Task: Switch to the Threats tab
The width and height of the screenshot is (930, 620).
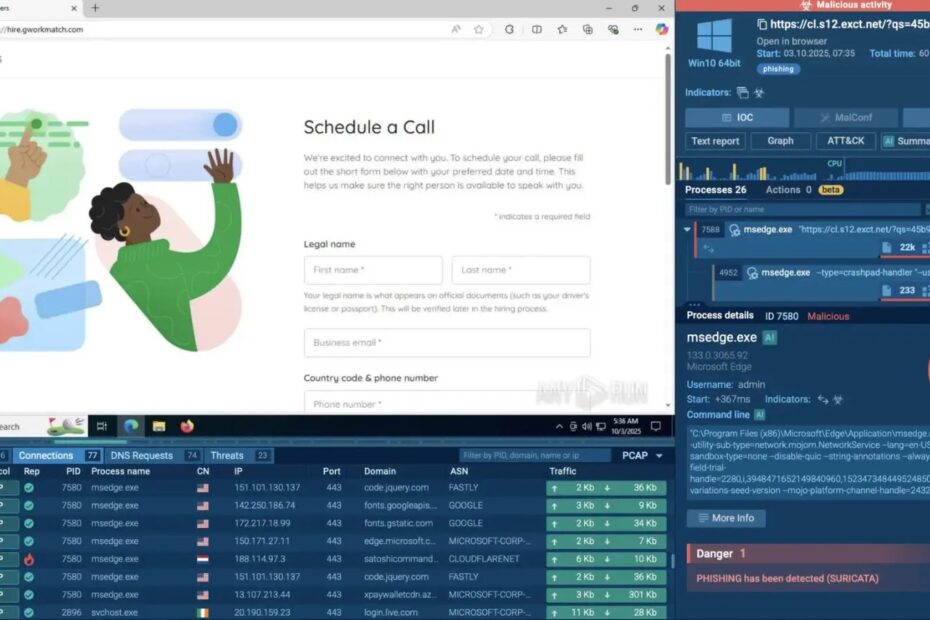Action: point(240,456)
